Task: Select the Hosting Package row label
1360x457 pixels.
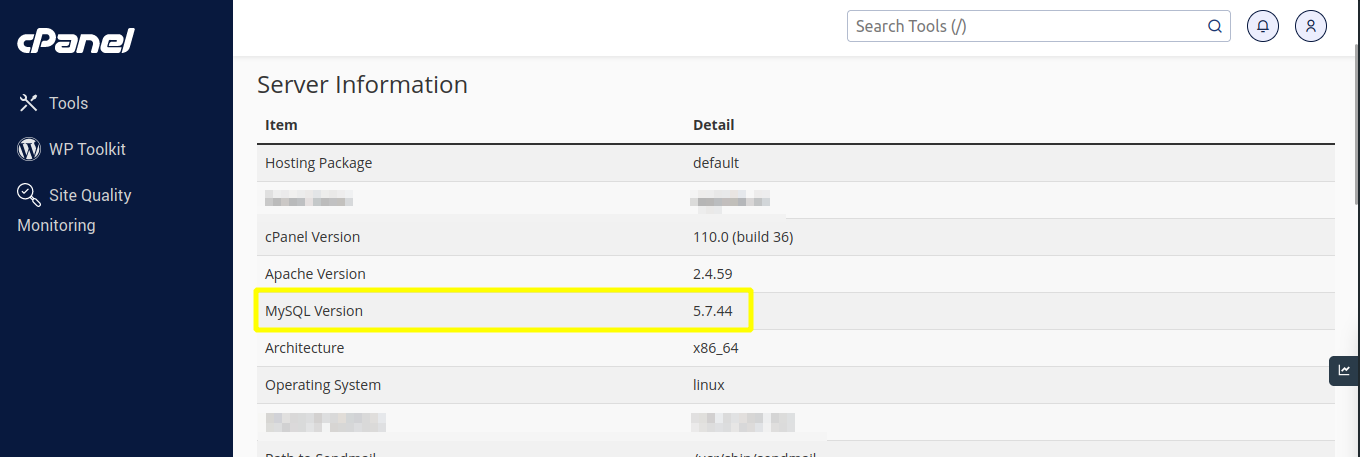Action: (318, 163)
